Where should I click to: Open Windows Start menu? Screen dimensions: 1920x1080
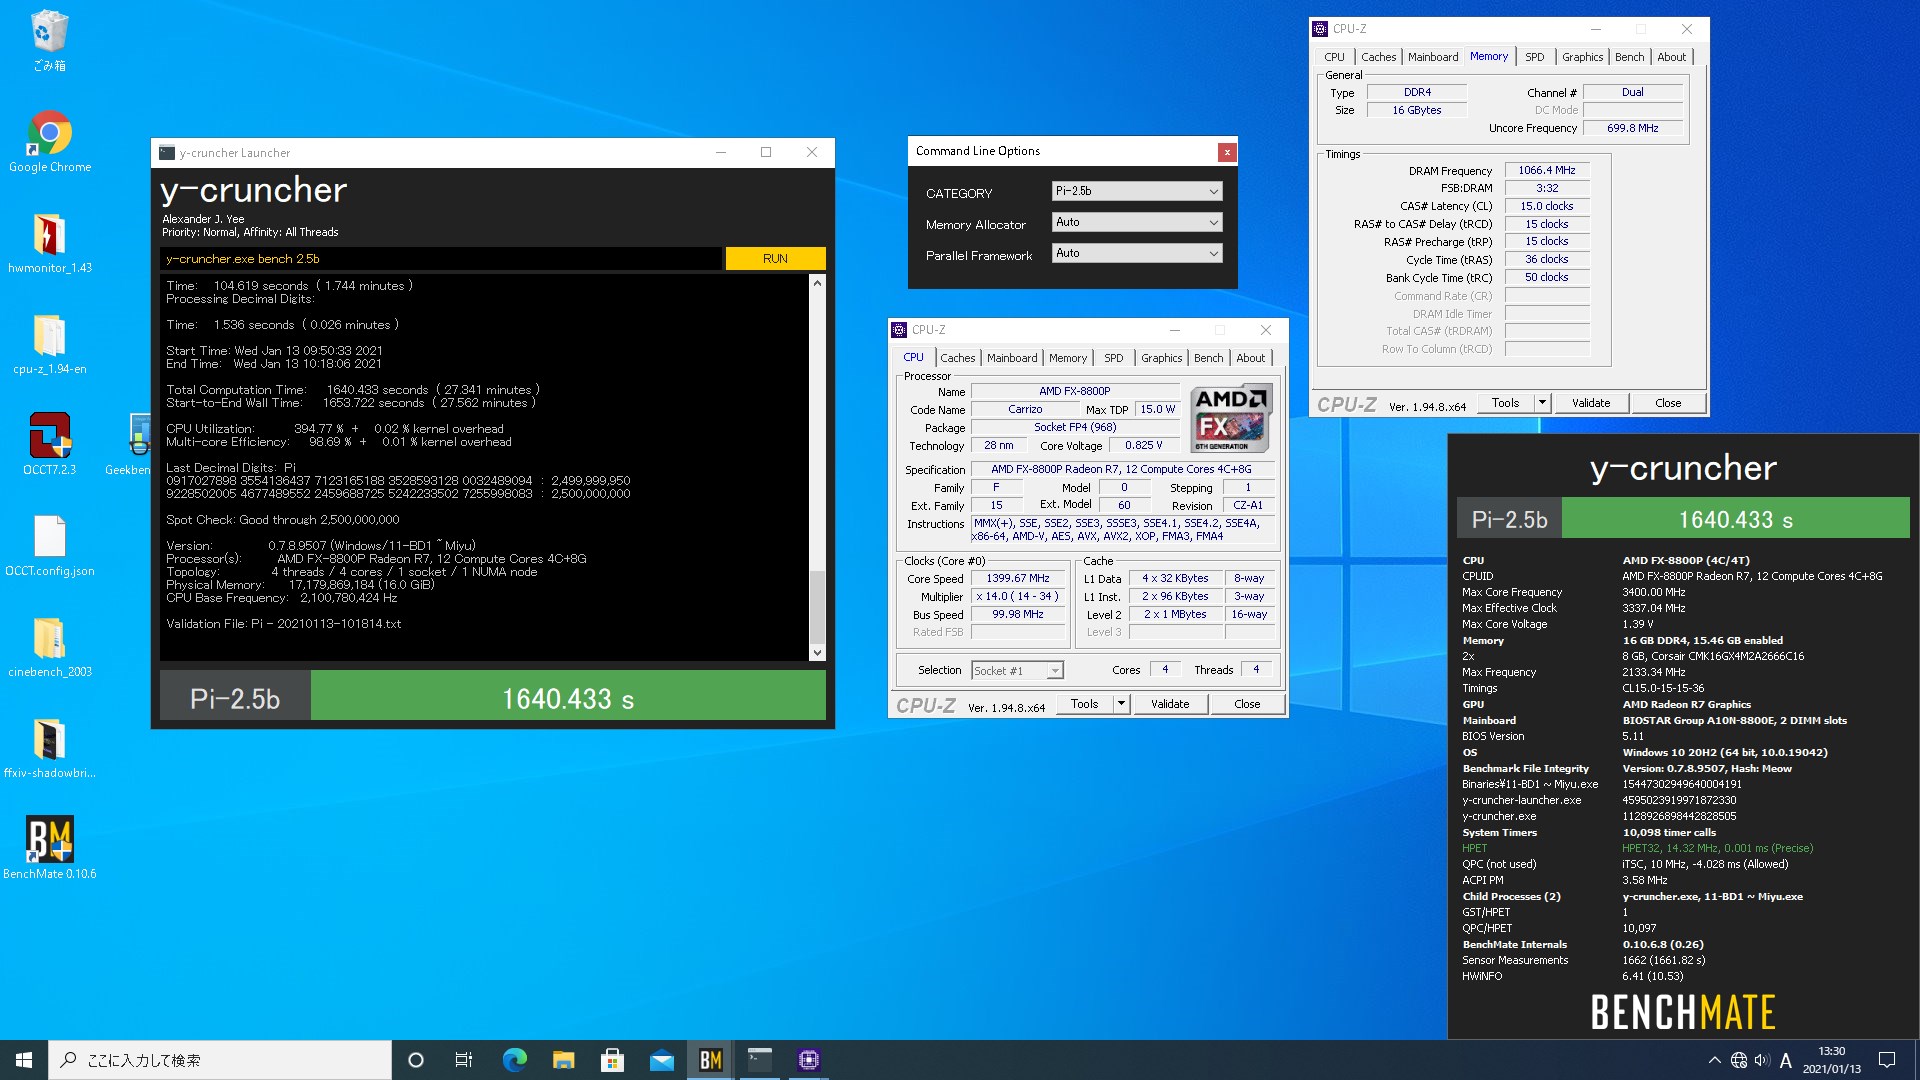click(24, 1060)
